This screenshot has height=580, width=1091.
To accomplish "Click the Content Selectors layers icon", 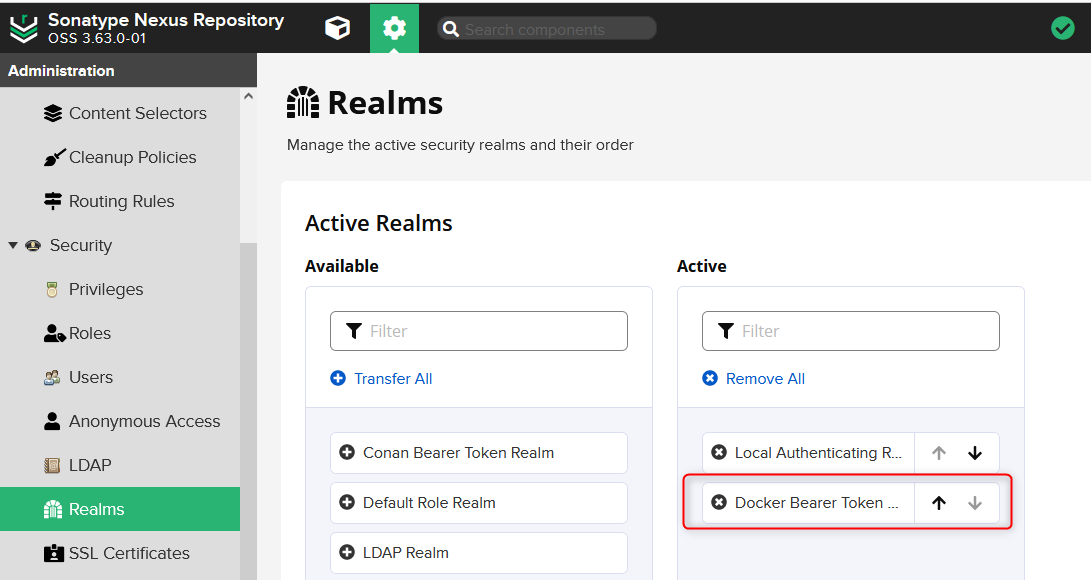I will 53,113.
